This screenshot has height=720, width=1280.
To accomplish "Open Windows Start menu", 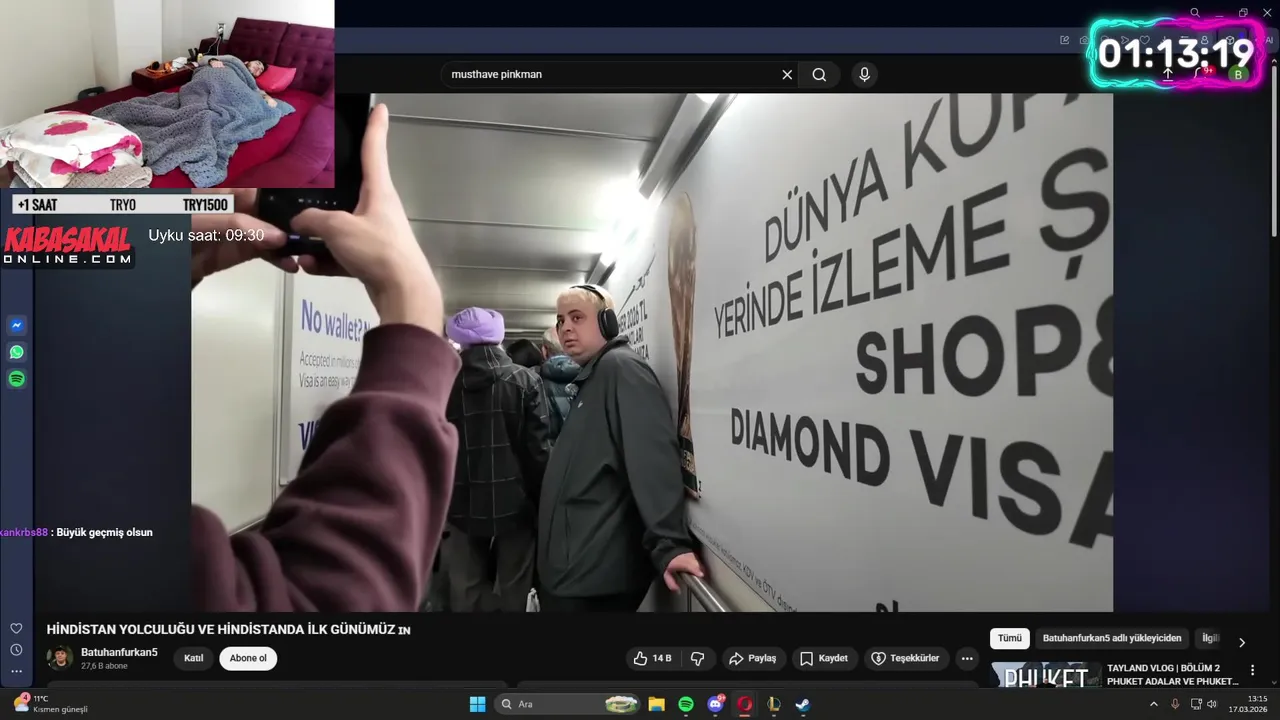I will click(478, 704).
